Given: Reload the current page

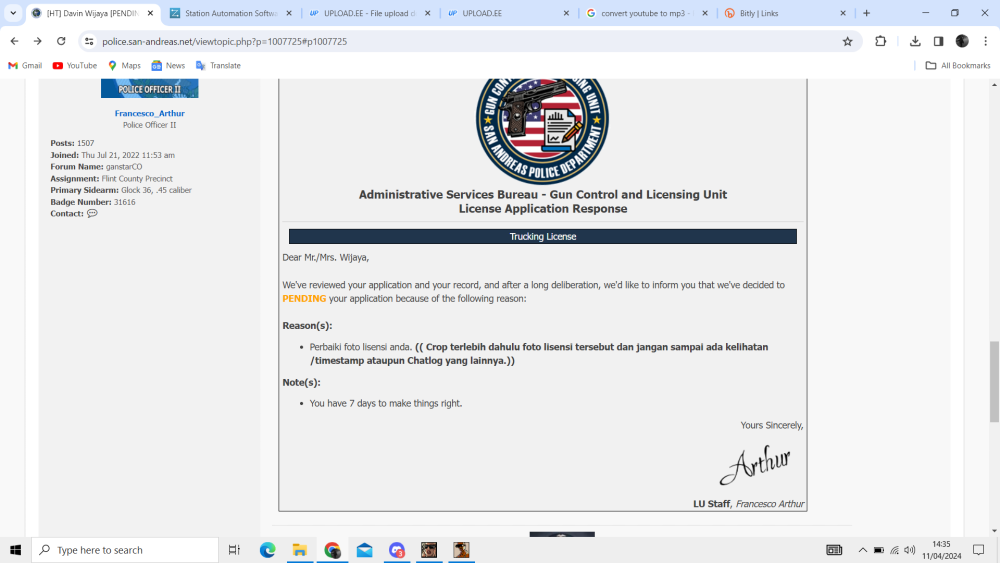Looking at the screenshot, I should point(61,41).
